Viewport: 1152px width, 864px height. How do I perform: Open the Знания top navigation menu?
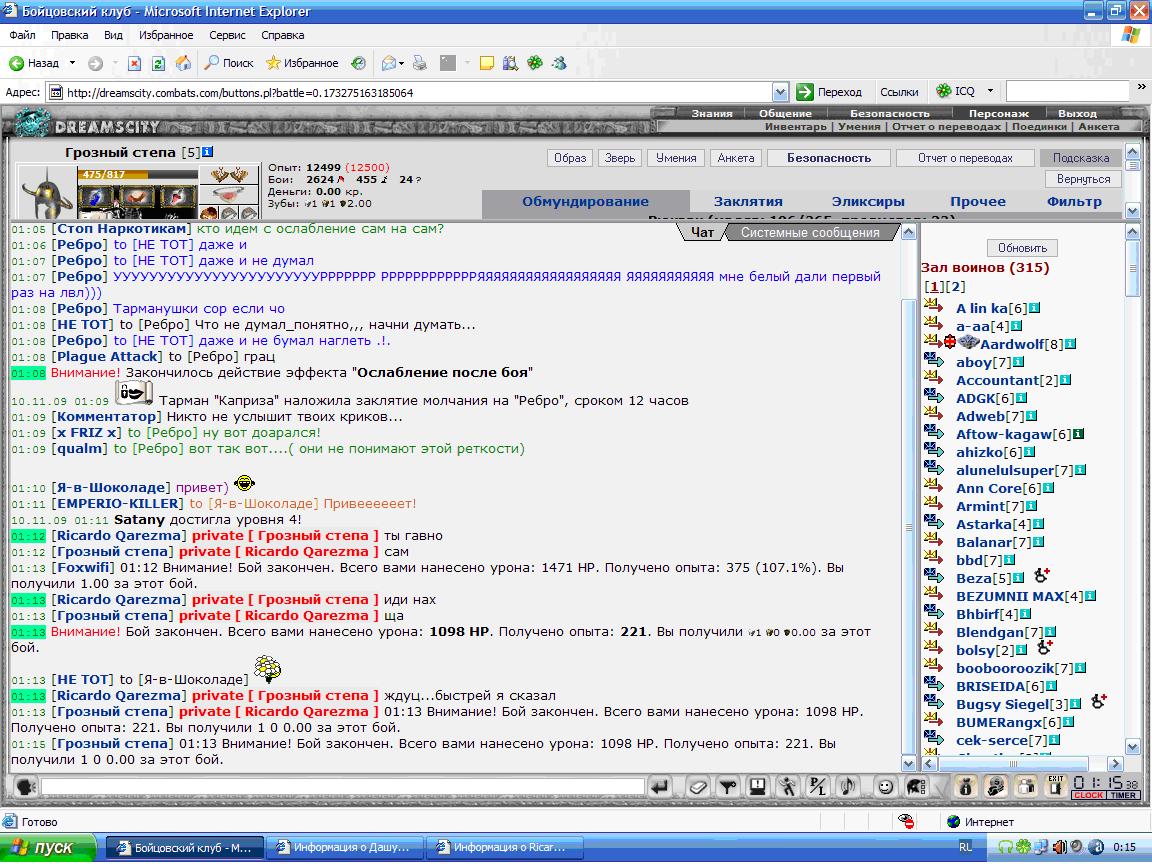coord(712,113)
